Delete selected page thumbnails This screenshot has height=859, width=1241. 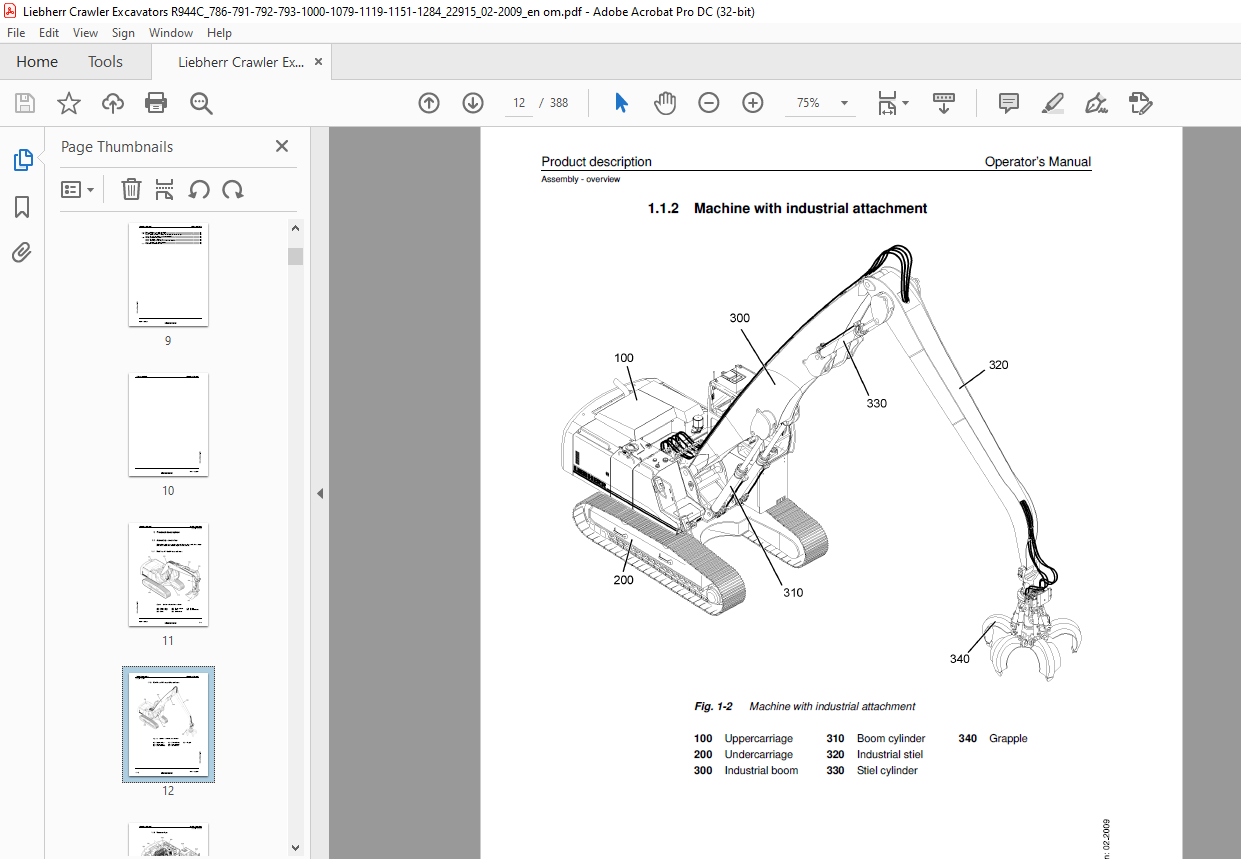point(131,189)
